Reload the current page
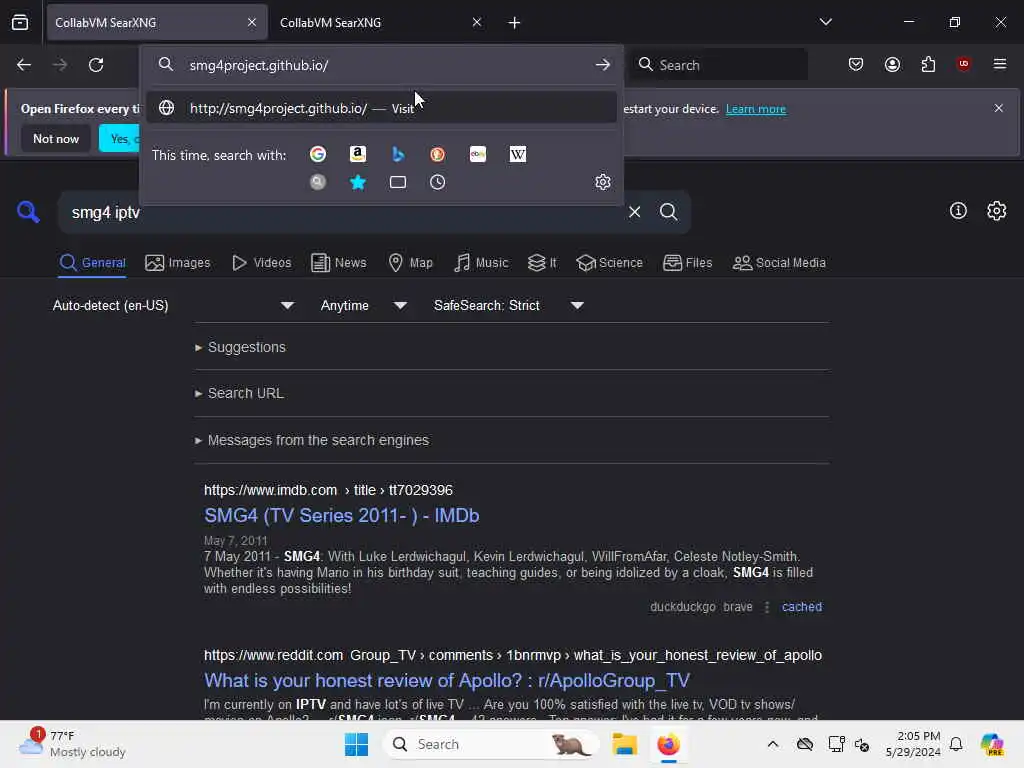The width and height of the screenshot is (1024, 768). [96, 65]
